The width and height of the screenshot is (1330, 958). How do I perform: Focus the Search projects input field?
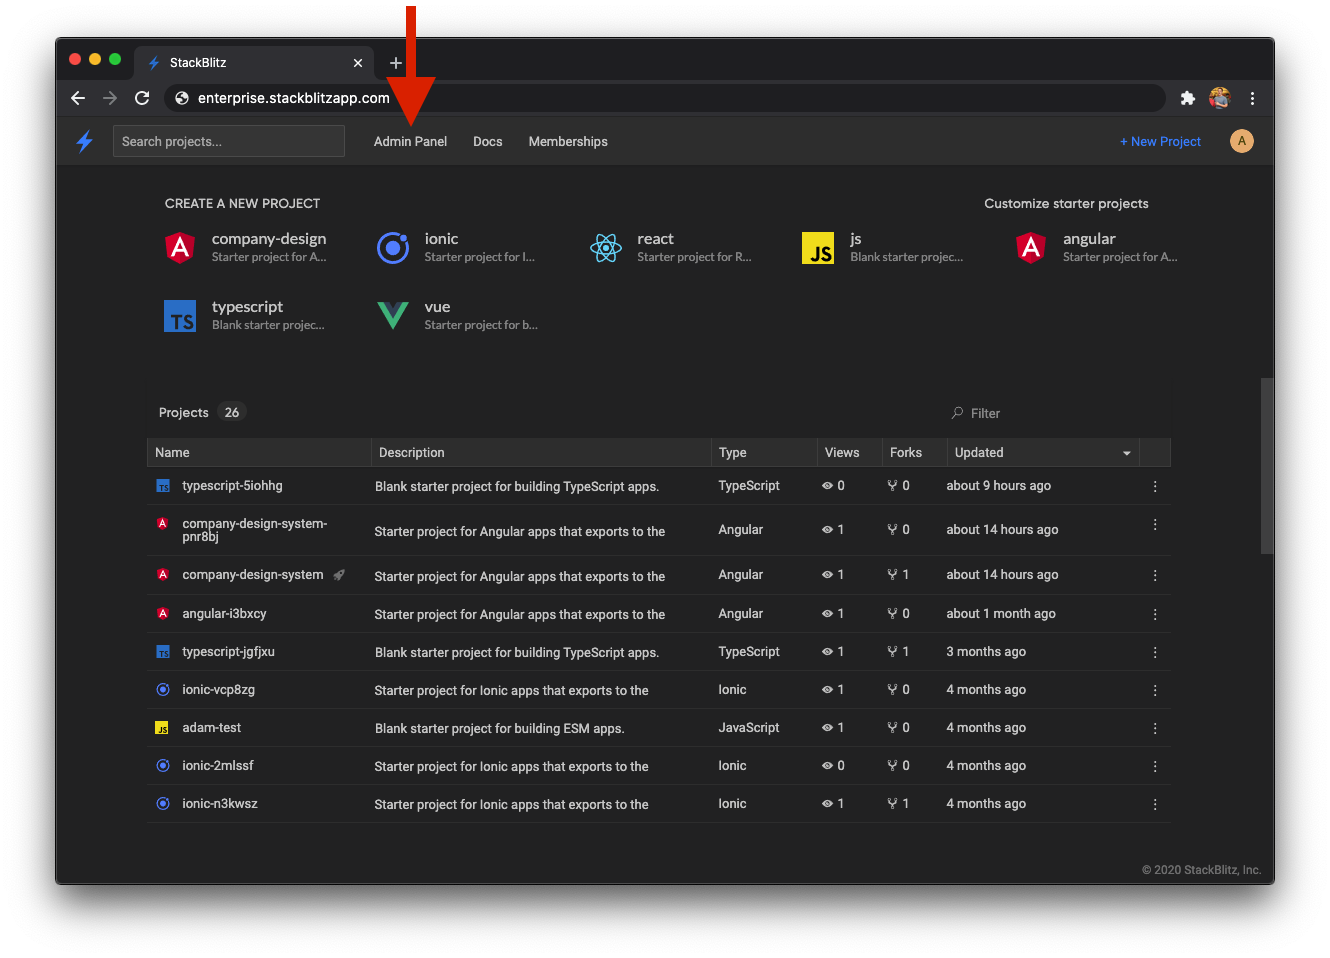point(229,141)
